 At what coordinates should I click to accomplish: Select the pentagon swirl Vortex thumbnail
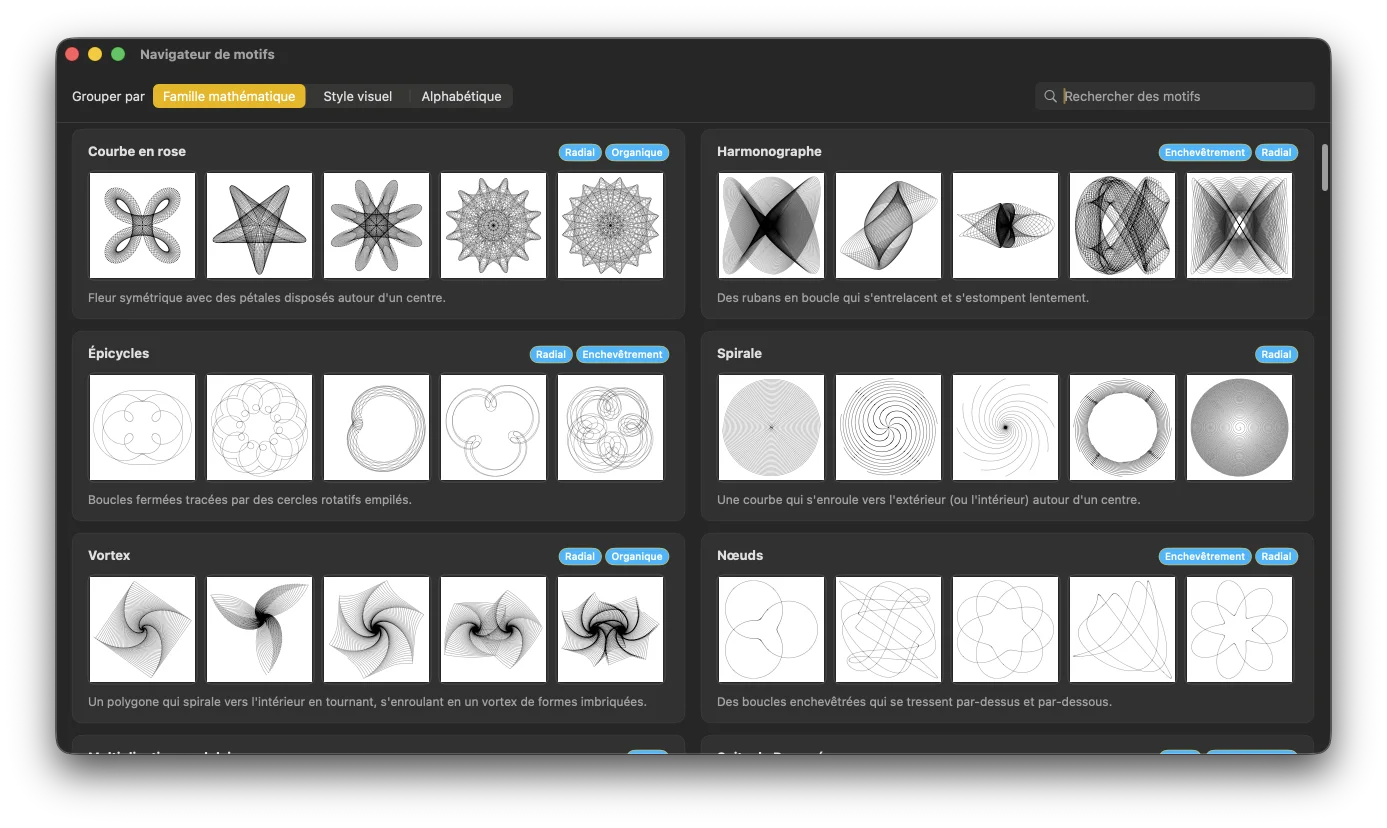click(376, 630)
